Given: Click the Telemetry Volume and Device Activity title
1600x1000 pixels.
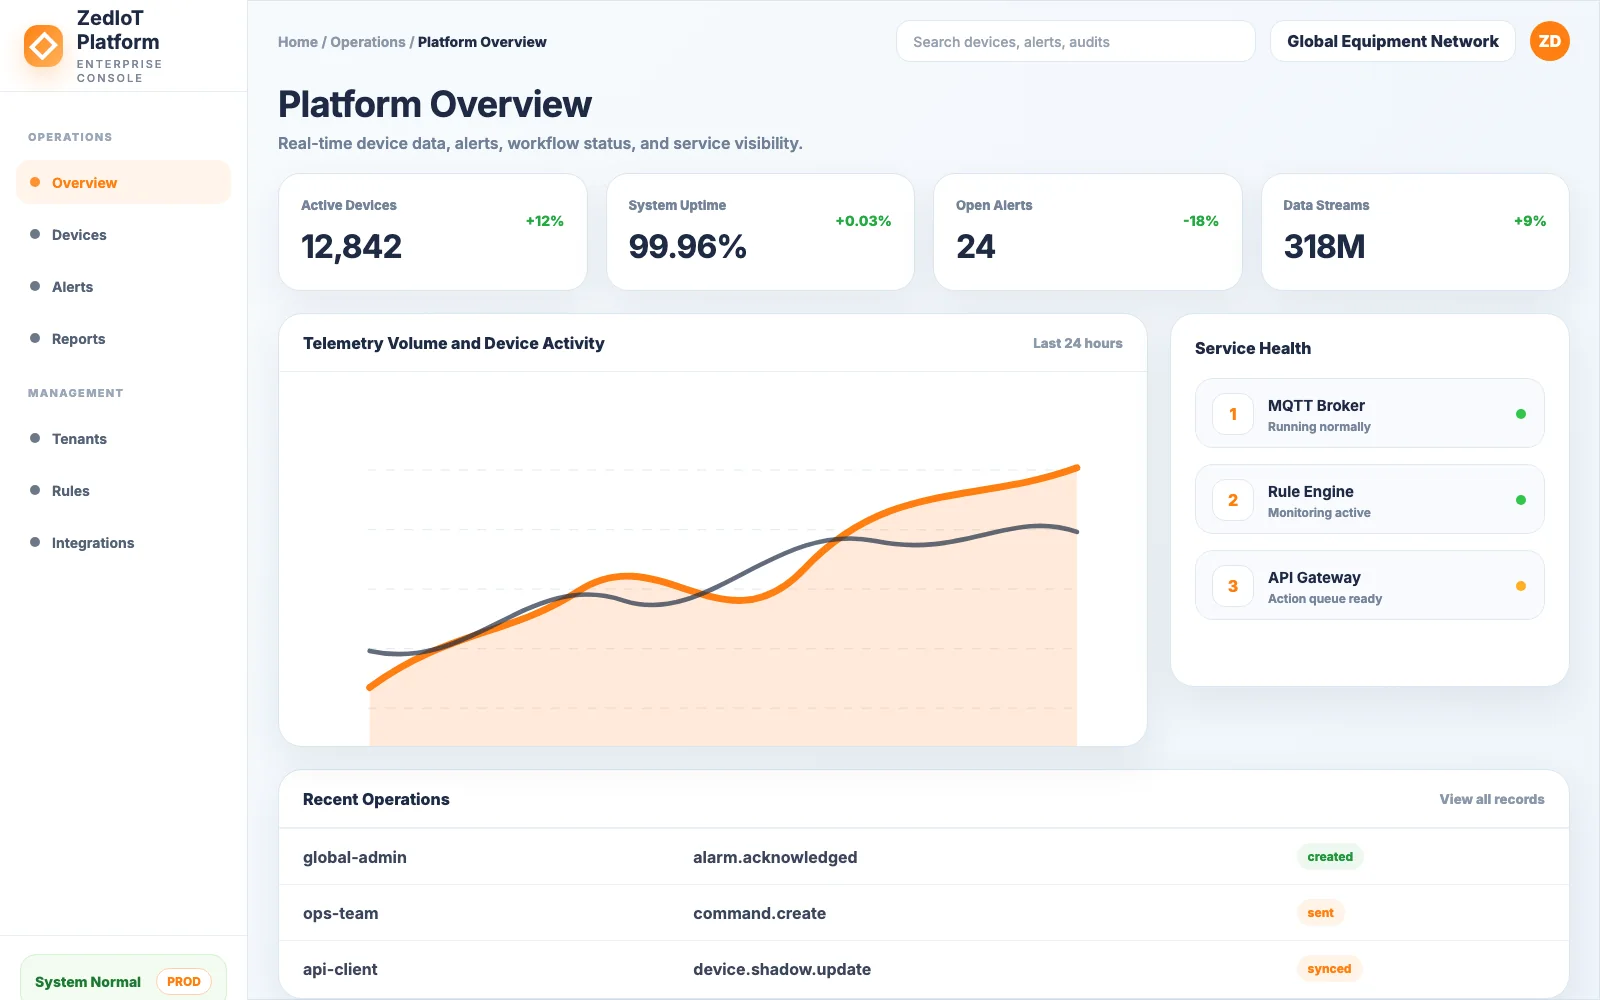Looking at the screenshot, I should [x=453, y=343].
